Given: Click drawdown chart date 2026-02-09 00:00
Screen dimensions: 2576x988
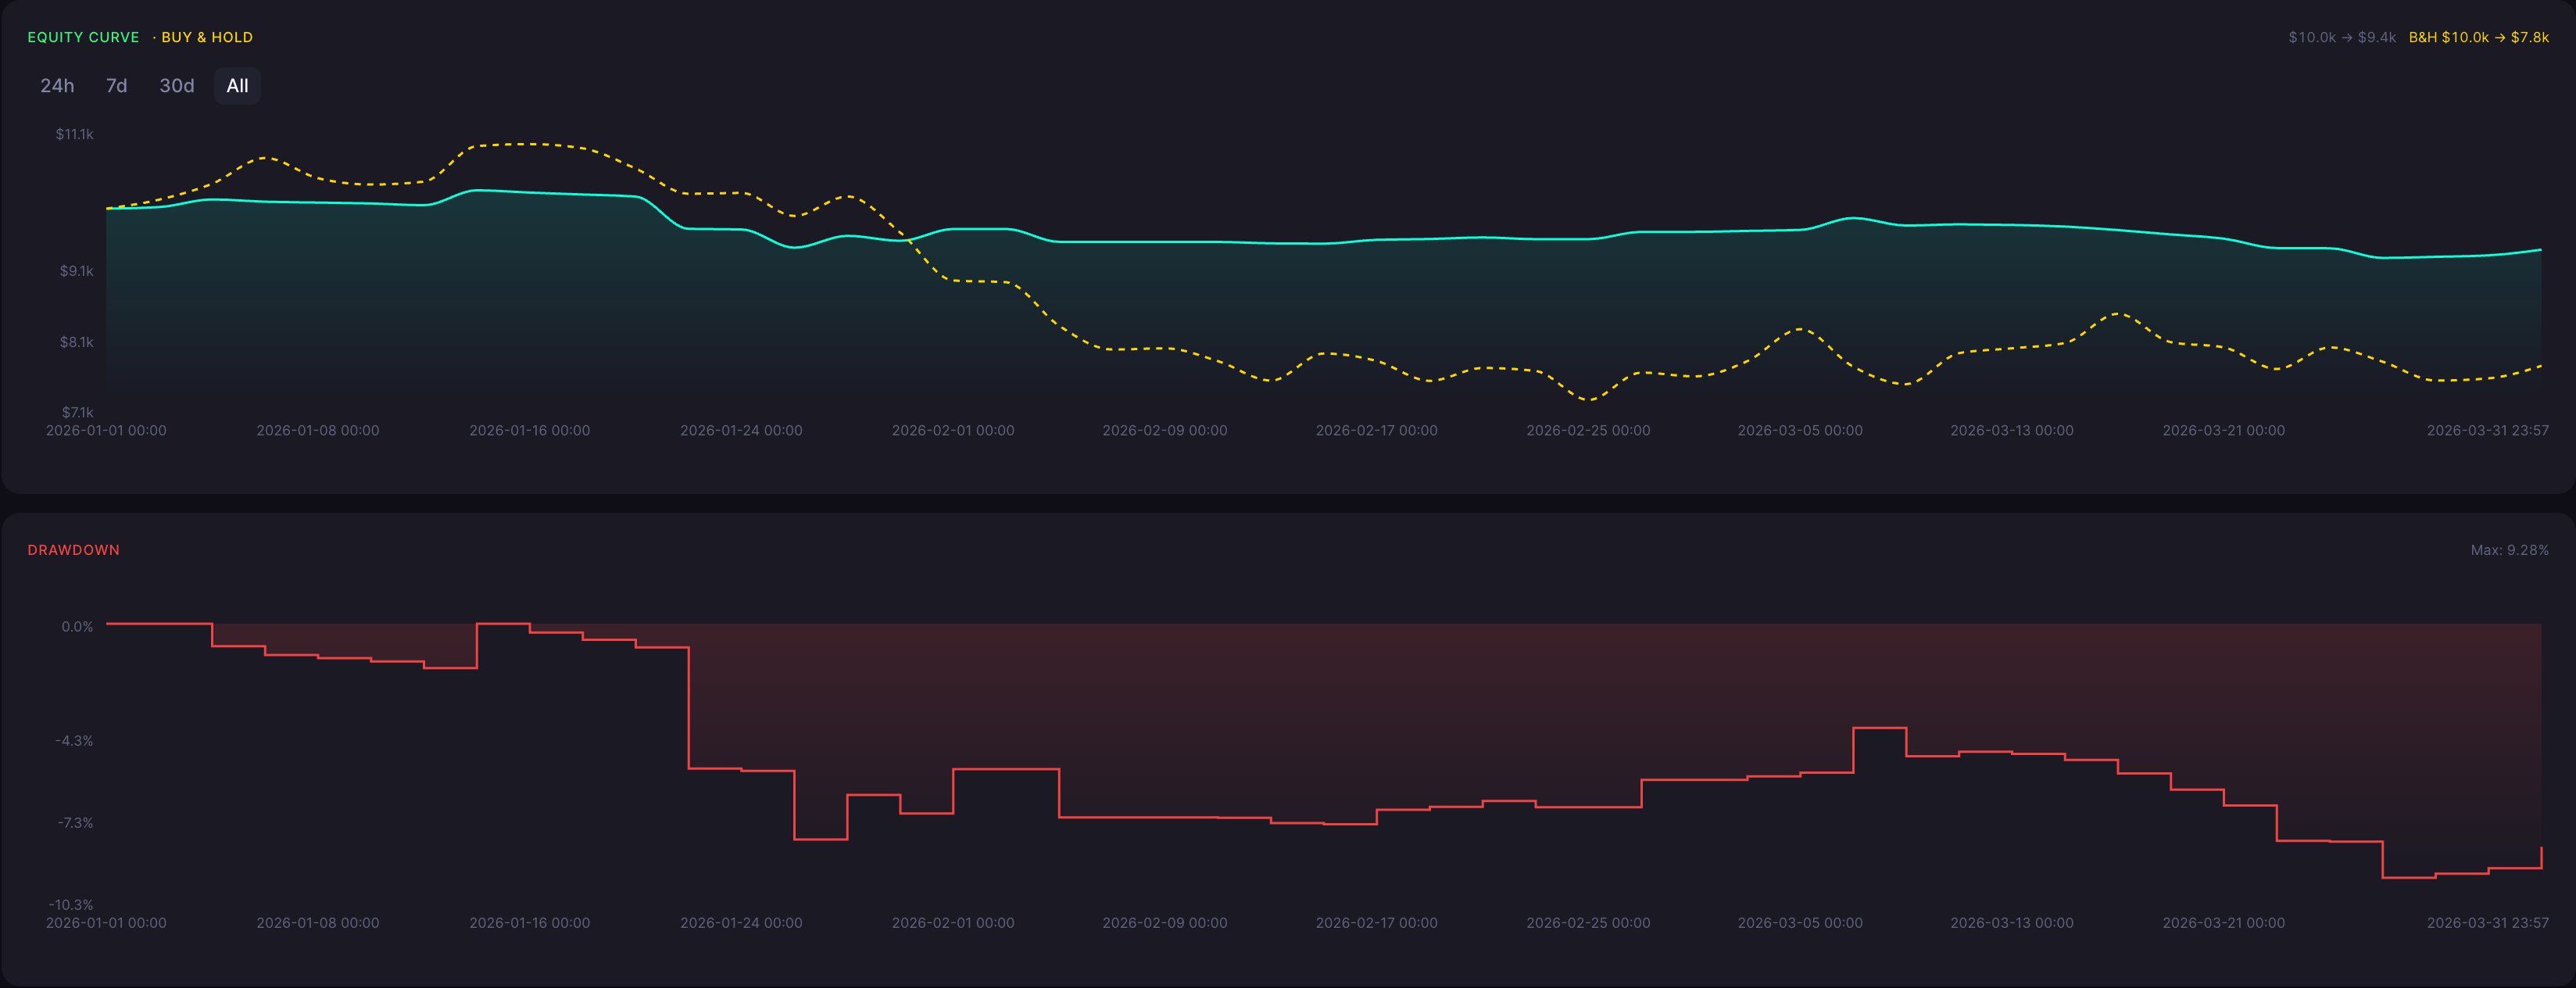Looking at the screenshot, I should click(1165, 923).
